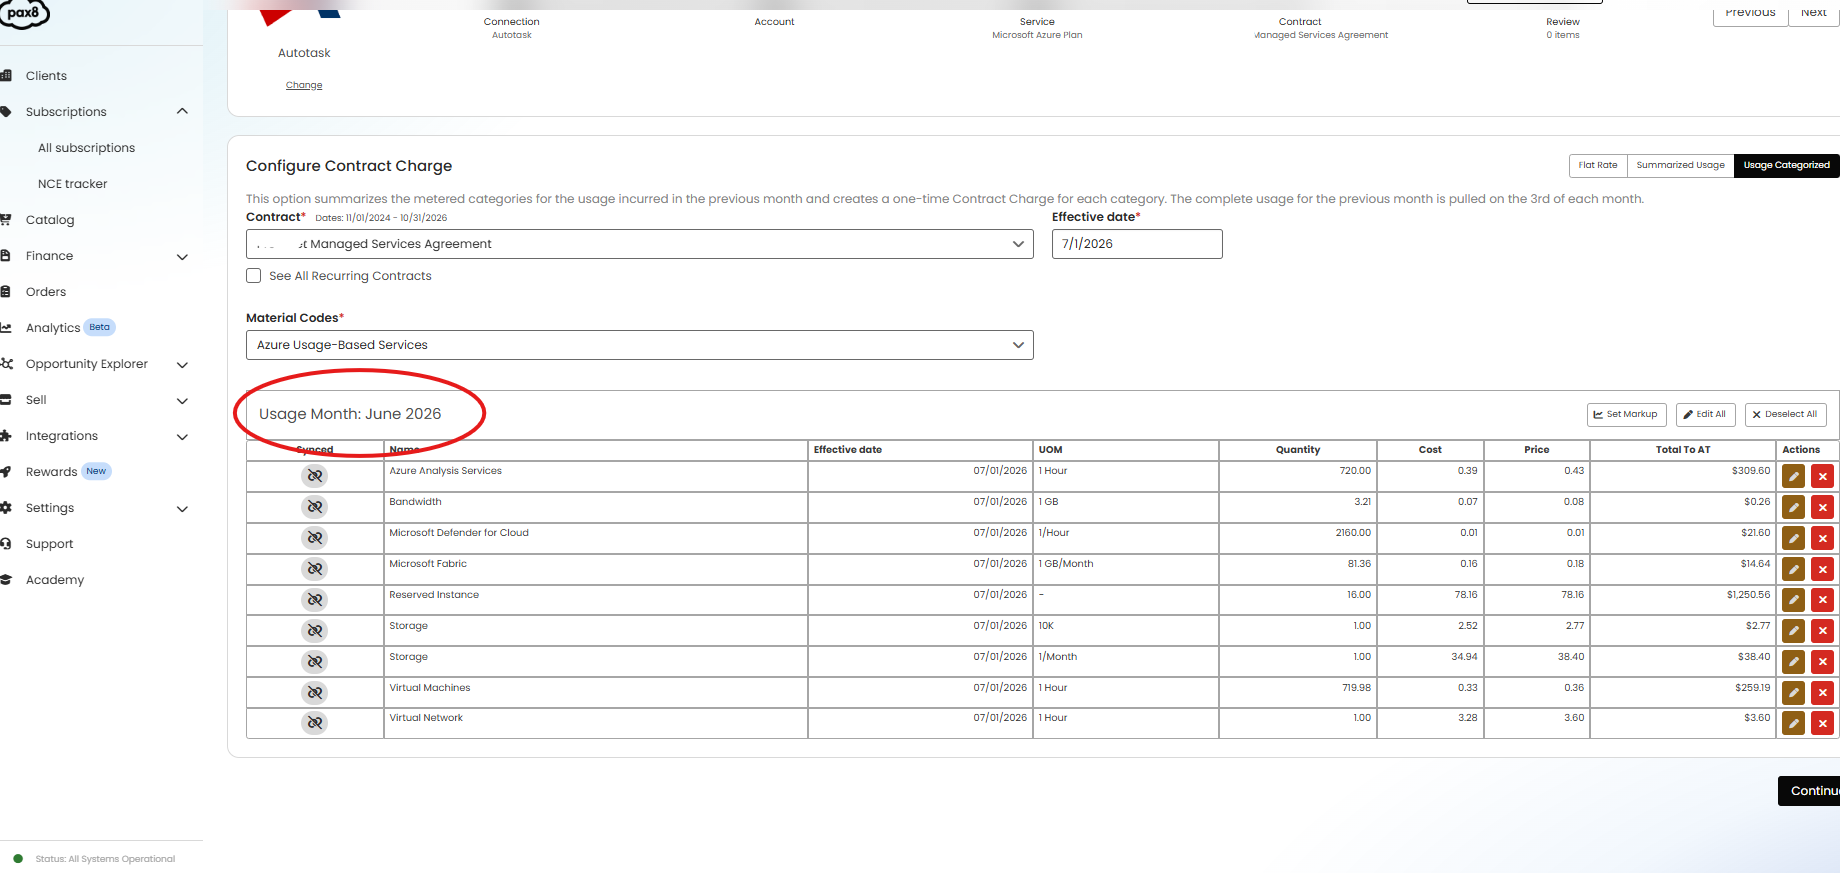
Task: Delete the Virtual Network row
Action: (1823, 724)
